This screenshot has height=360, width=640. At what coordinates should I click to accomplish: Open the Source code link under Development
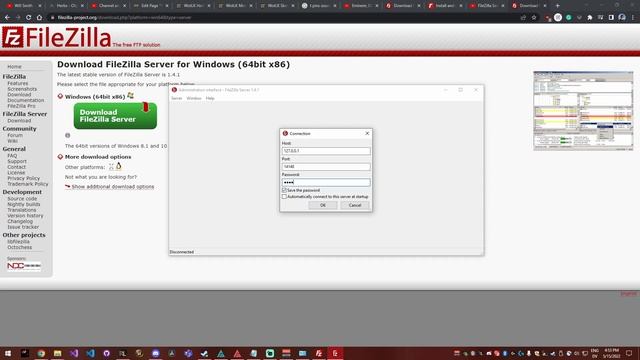click(x=22, y=199)
